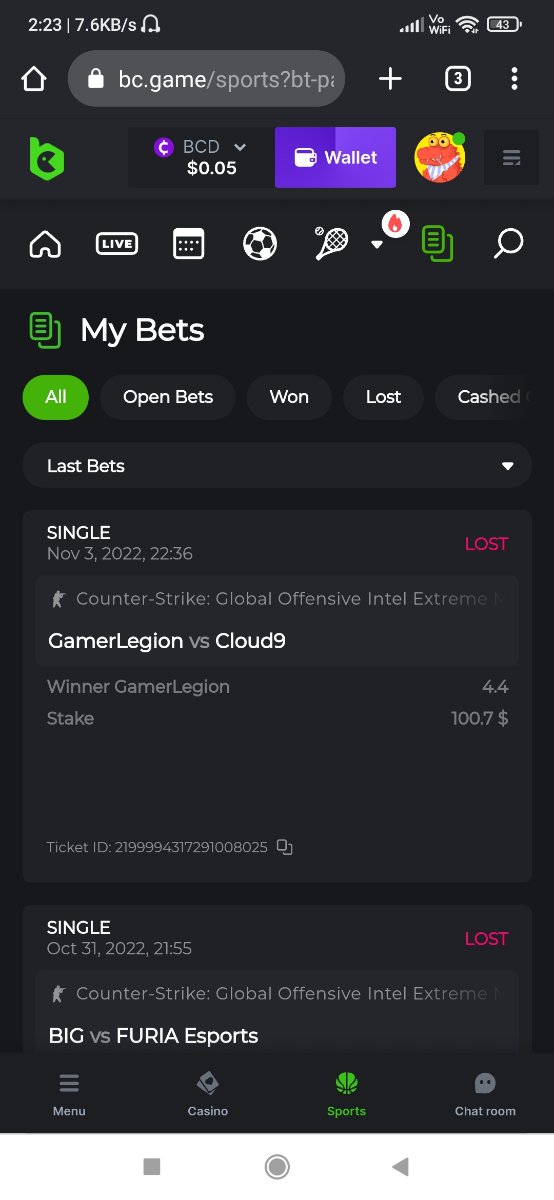
Task: Open the BC.Game green logo home
Action: [46, 158]
